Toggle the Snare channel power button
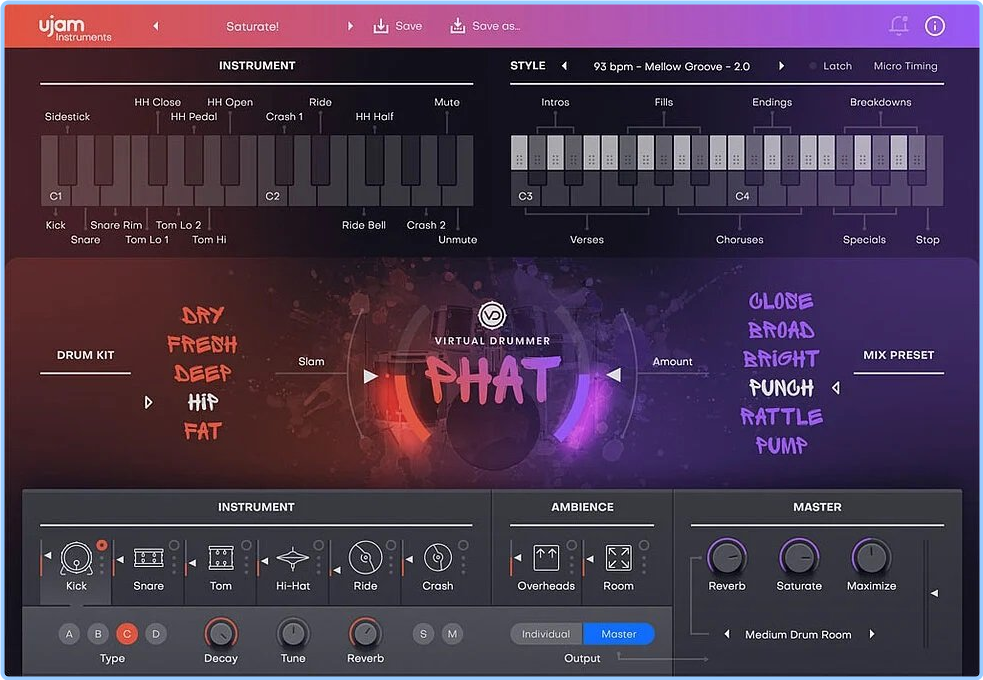This screenshot has height=680, width=983. tap(174, 545)
